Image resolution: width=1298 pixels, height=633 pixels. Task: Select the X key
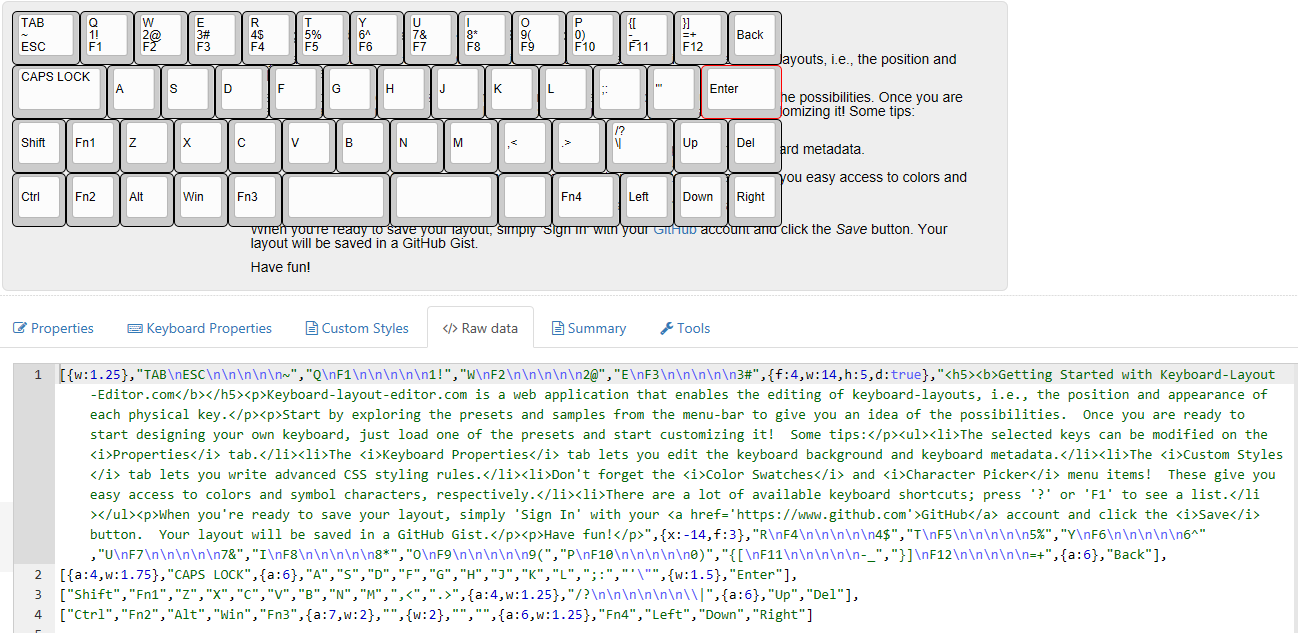click(x=202, y=146)
